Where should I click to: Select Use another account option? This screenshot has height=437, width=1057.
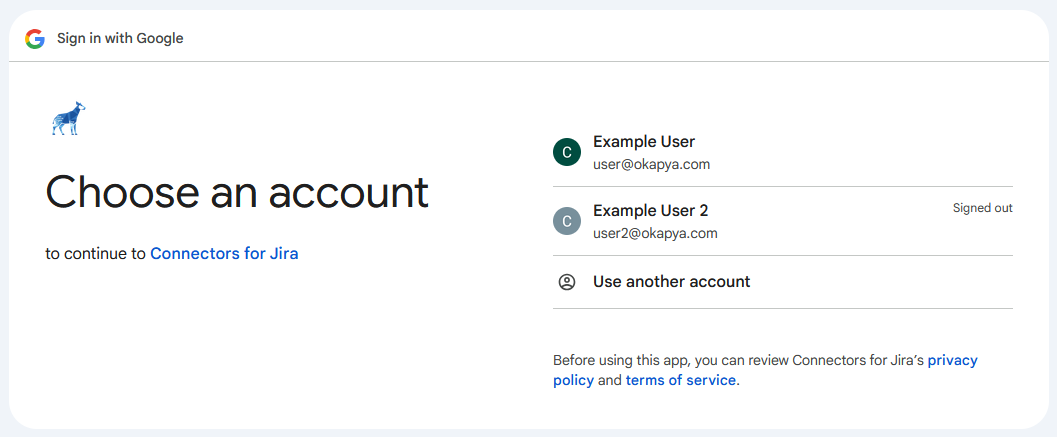[x=671, y=282]
